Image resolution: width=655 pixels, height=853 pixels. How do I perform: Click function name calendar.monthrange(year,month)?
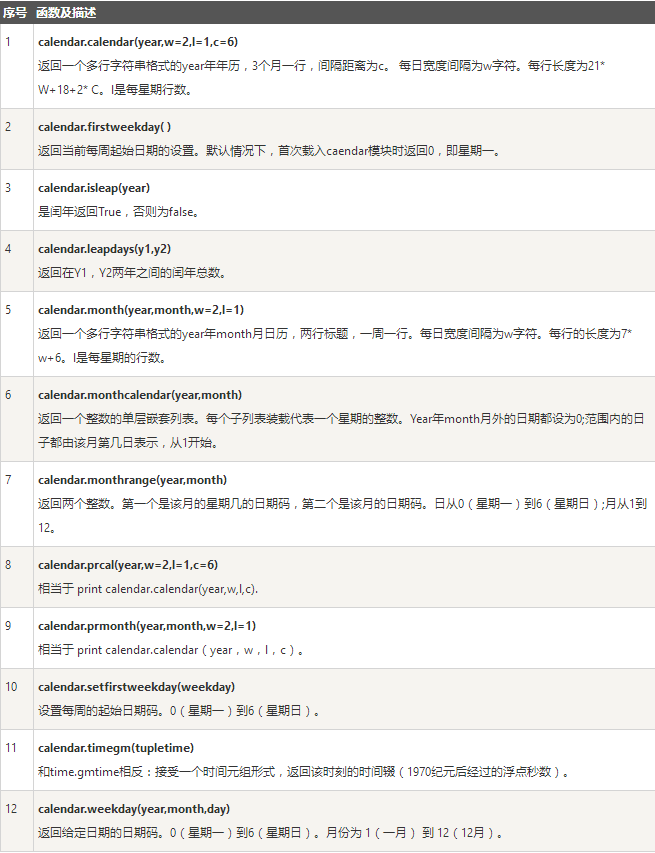coord(132,479)
